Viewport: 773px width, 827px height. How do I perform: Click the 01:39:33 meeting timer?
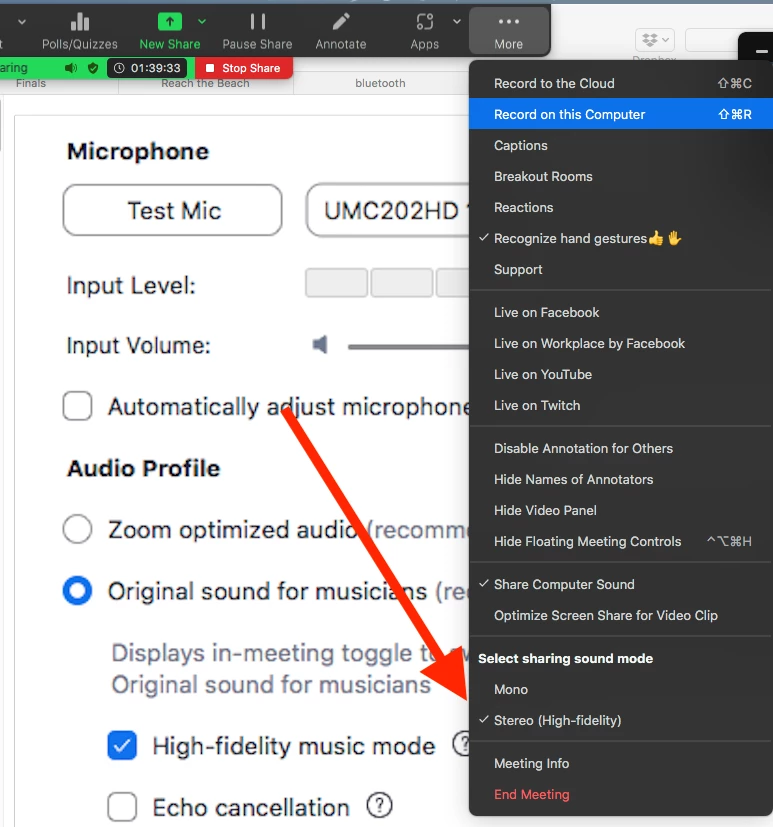click(156, 68)
